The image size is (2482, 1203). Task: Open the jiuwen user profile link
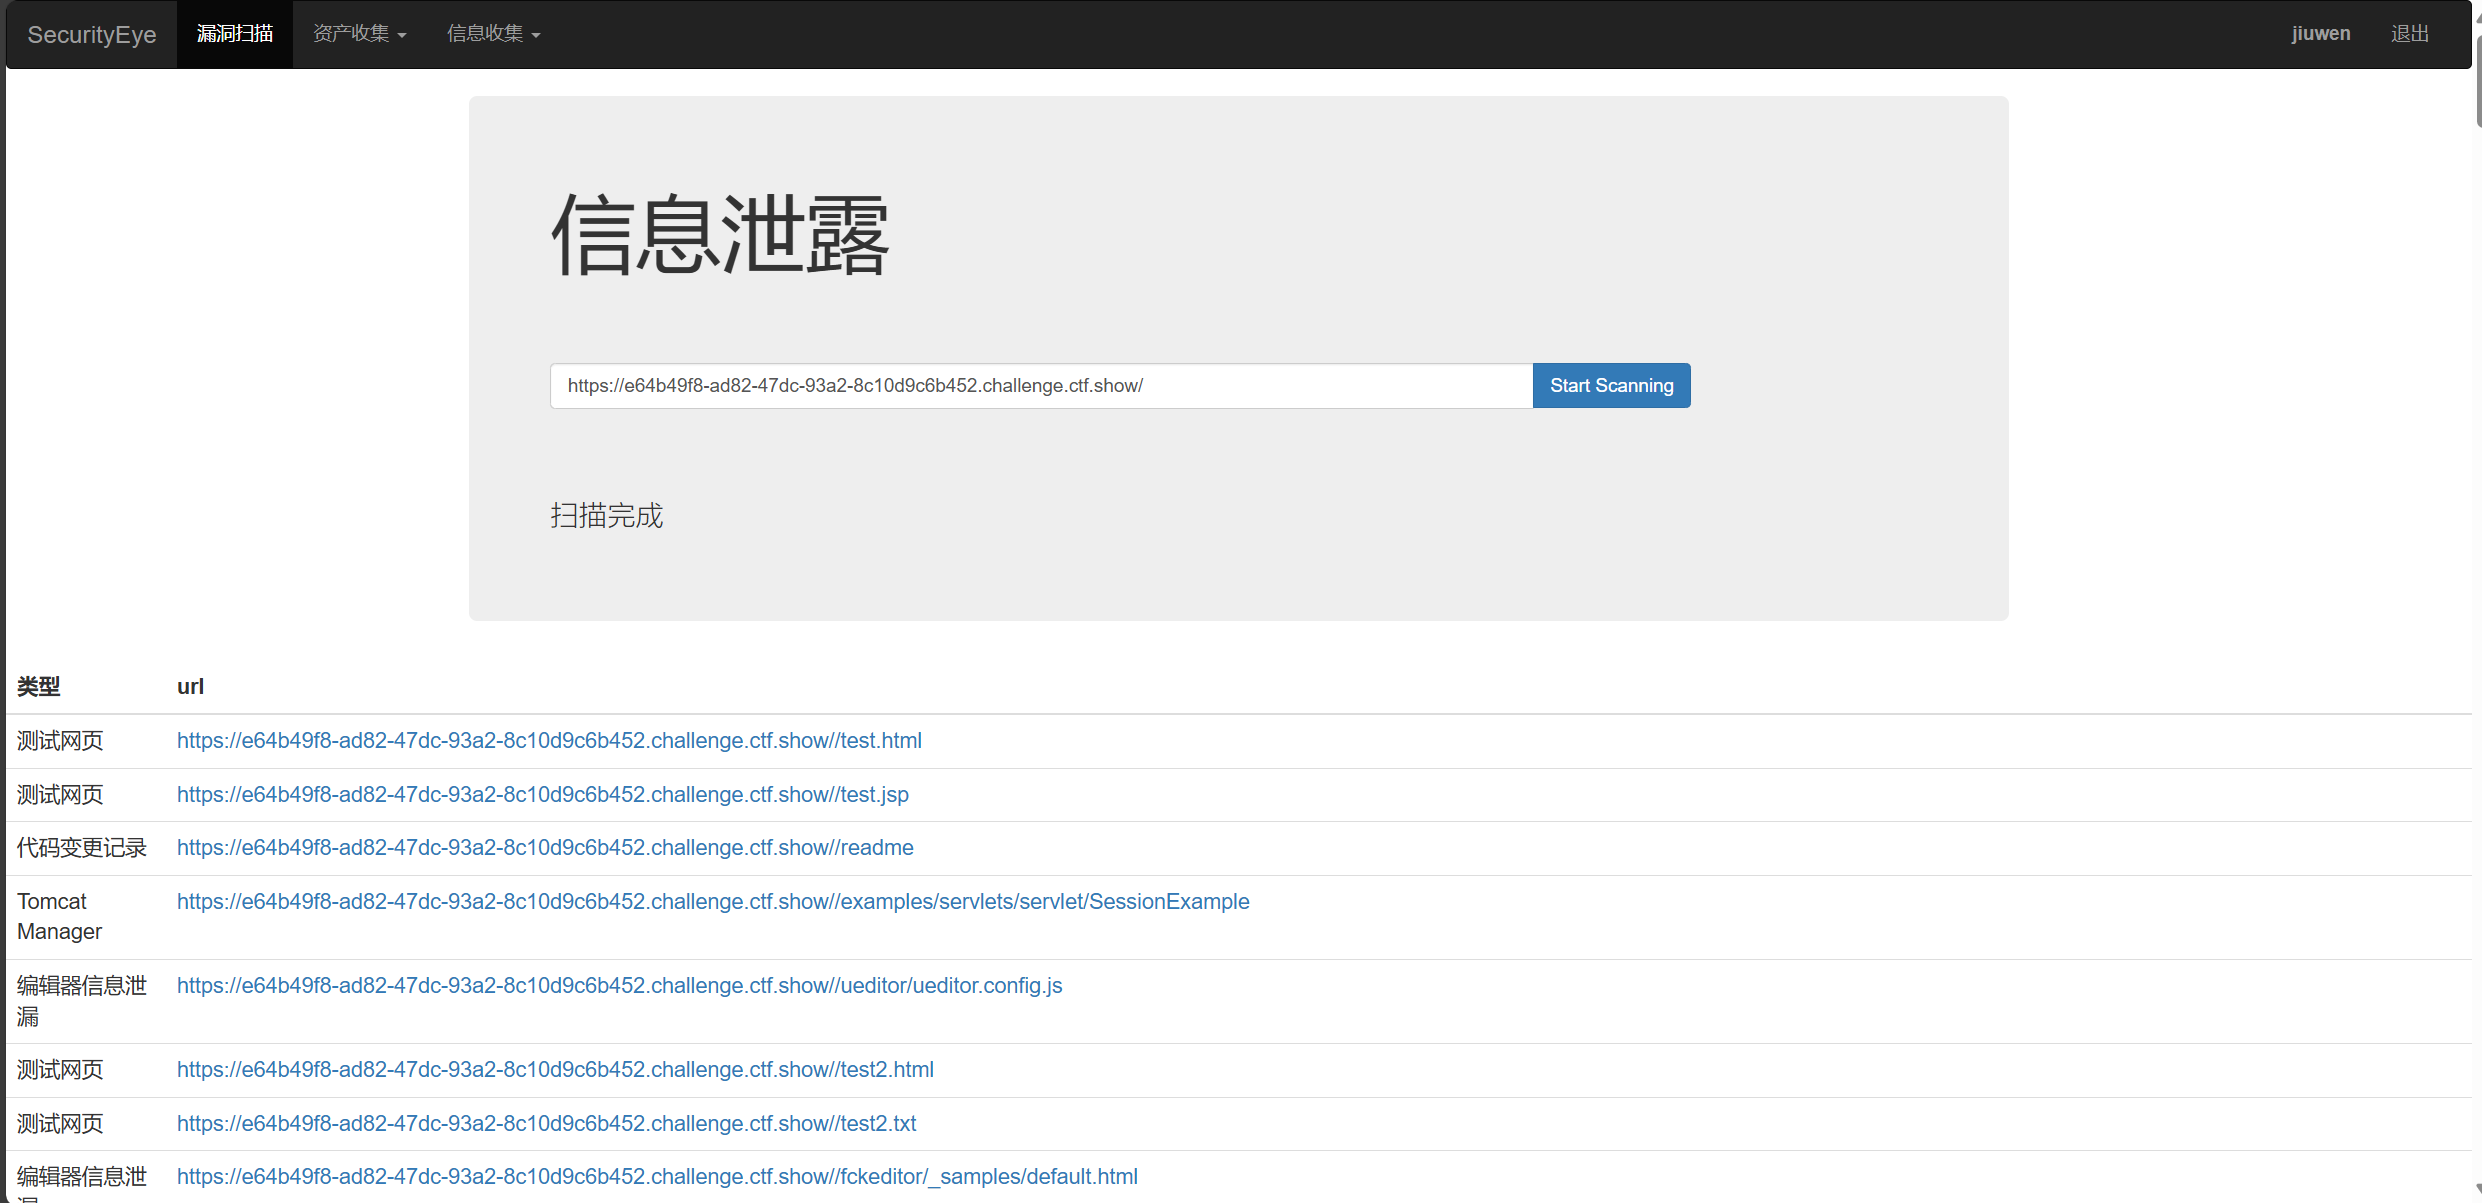(x=2320, y=34)
